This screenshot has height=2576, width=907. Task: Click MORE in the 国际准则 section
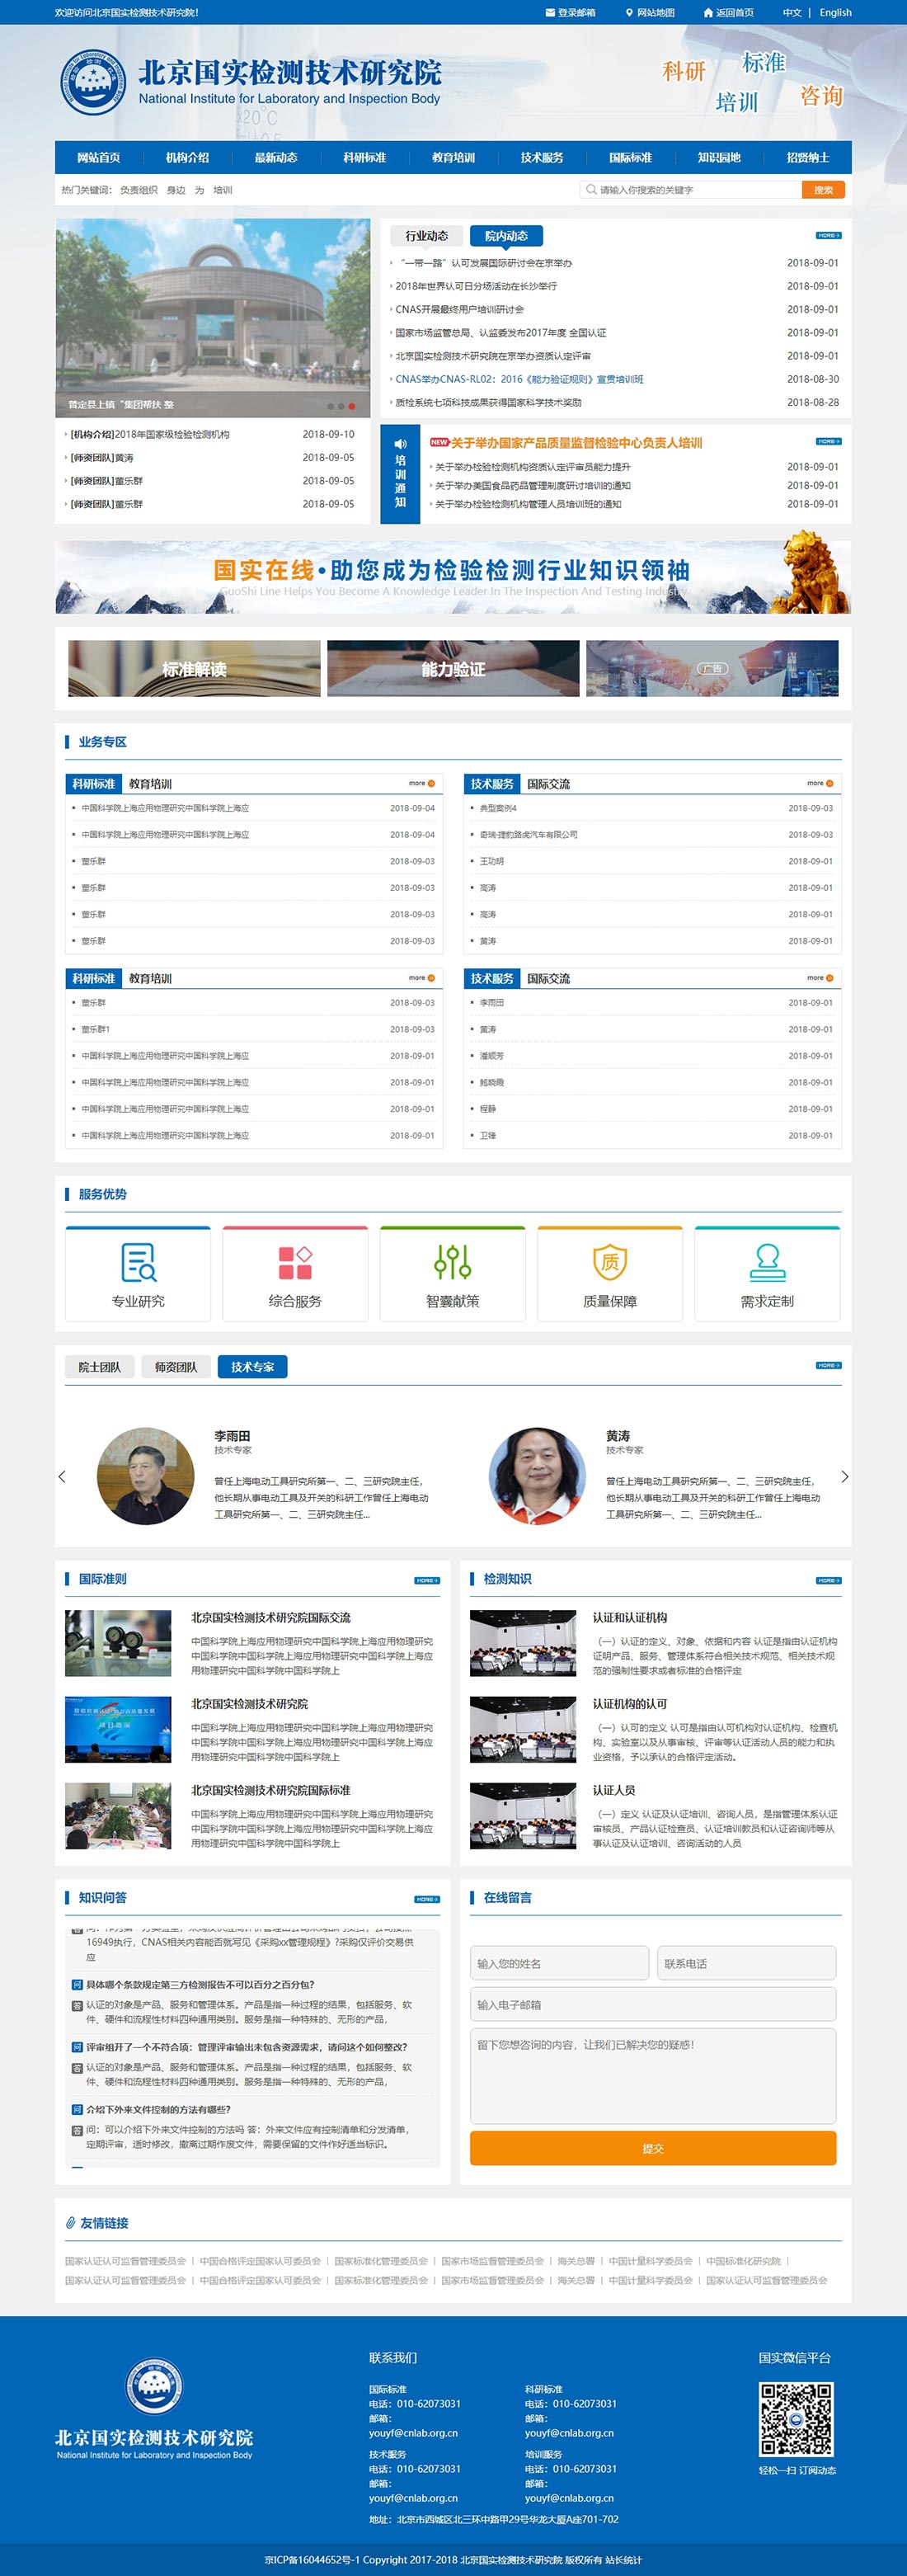coord(427,1580)
